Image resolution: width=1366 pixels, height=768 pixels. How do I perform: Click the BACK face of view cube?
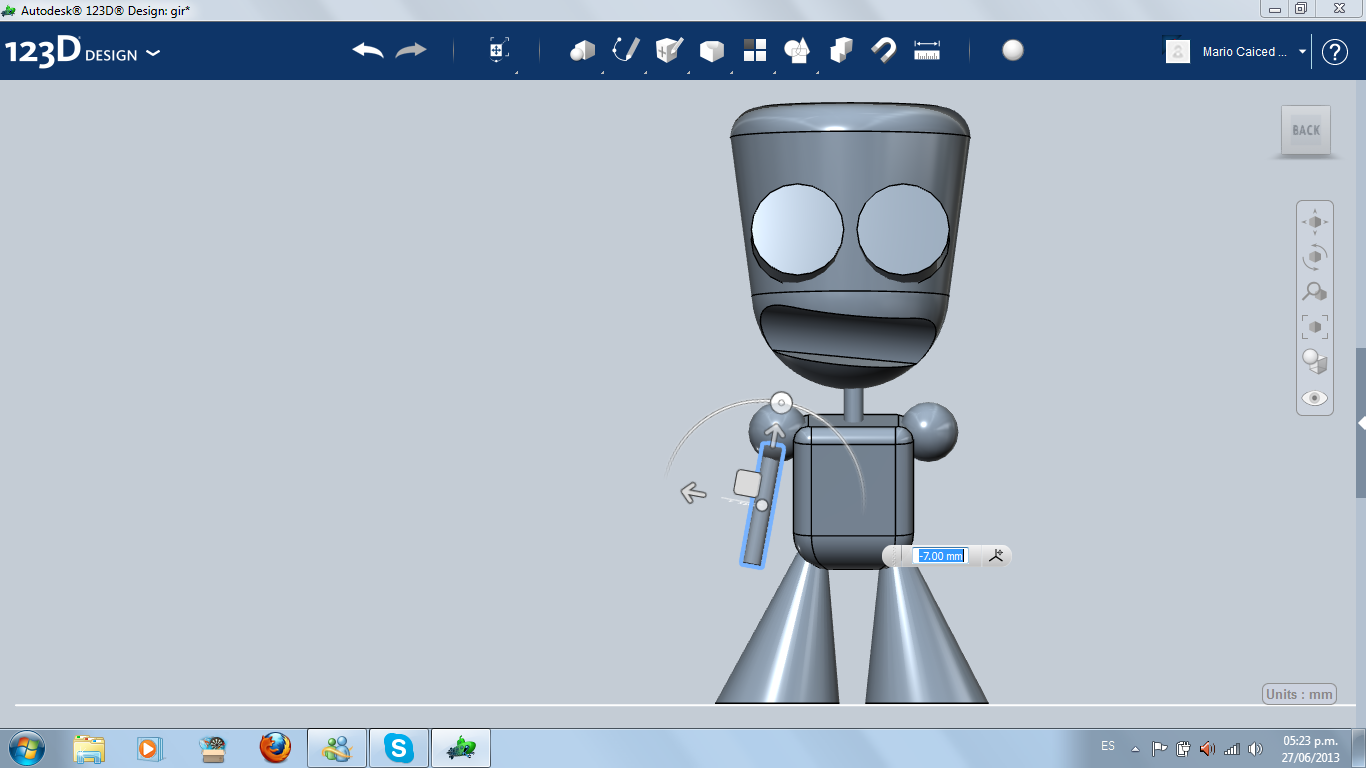(x=1306, y=130)
